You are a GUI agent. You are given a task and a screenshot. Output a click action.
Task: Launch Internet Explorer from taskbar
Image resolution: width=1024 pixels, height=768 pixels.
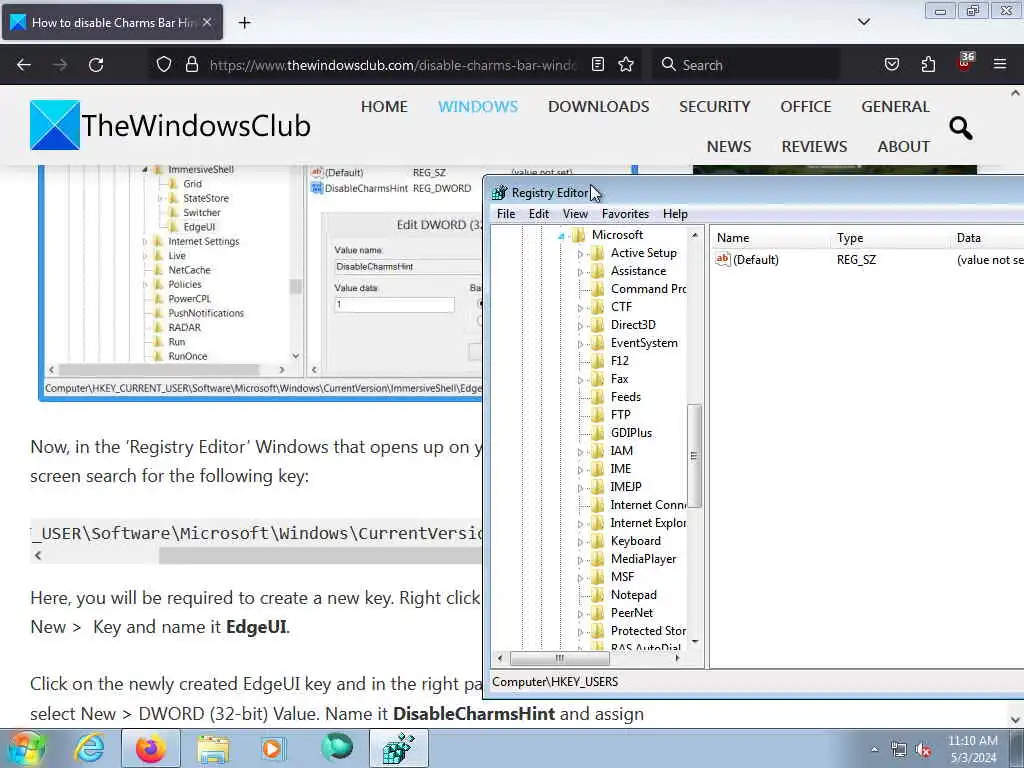point(89,748)
